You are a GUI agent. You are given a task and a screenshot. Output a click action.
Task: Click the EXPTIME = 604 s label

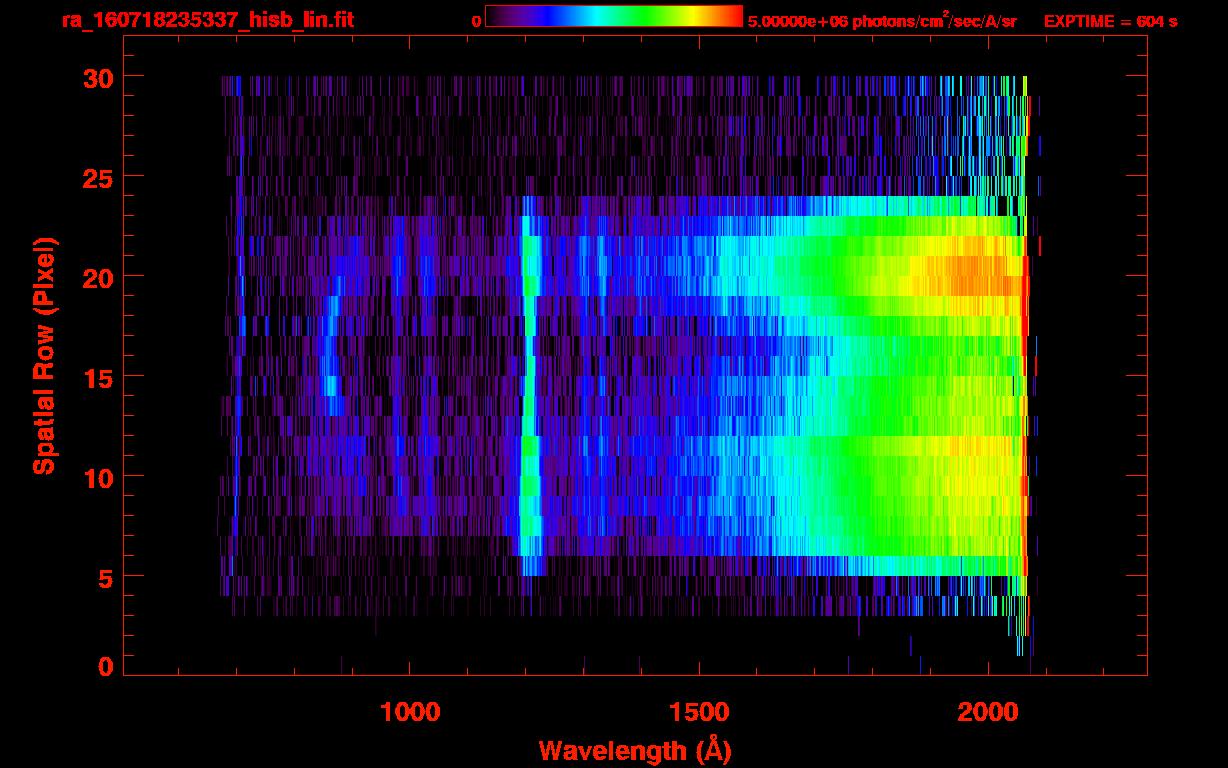1110,21
